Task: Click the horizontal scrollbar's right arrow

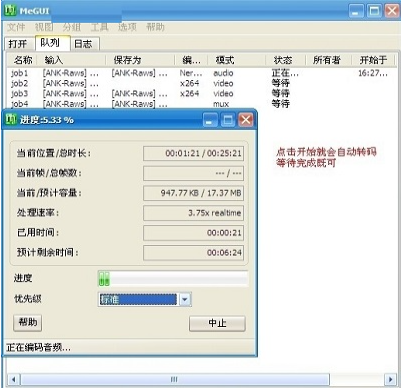Action: (x=390, y=379)
